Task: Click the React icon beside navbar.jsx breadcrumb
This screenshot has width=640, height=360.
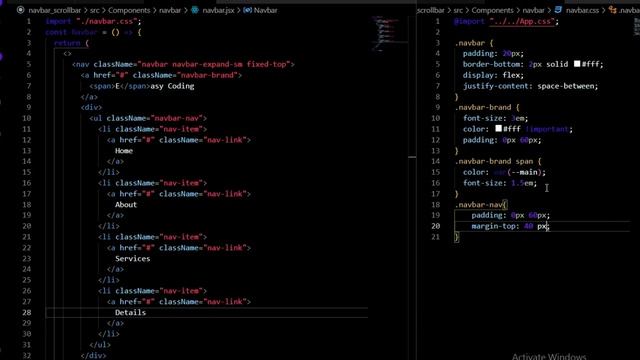Action: pos(195,10)
